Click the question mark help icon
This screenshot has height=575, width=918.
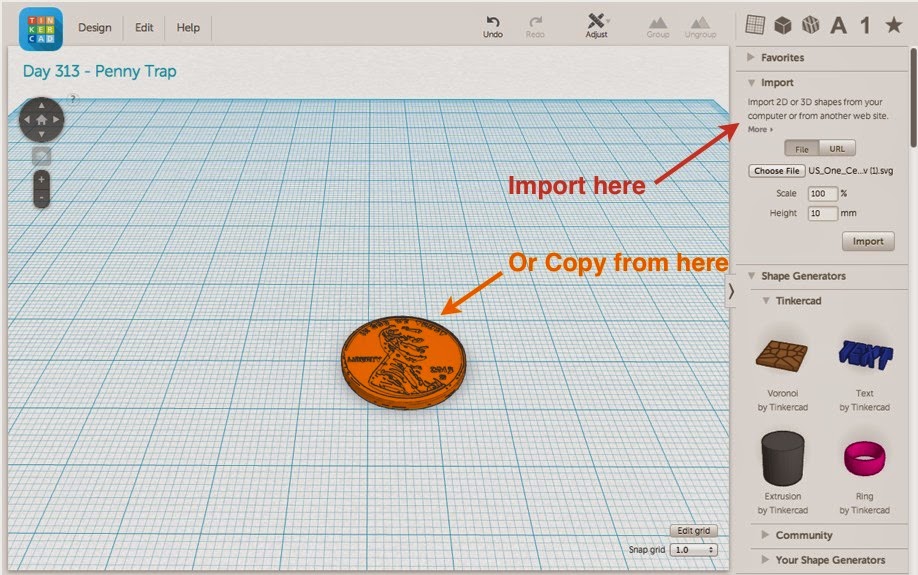click(x=73, y=98)
